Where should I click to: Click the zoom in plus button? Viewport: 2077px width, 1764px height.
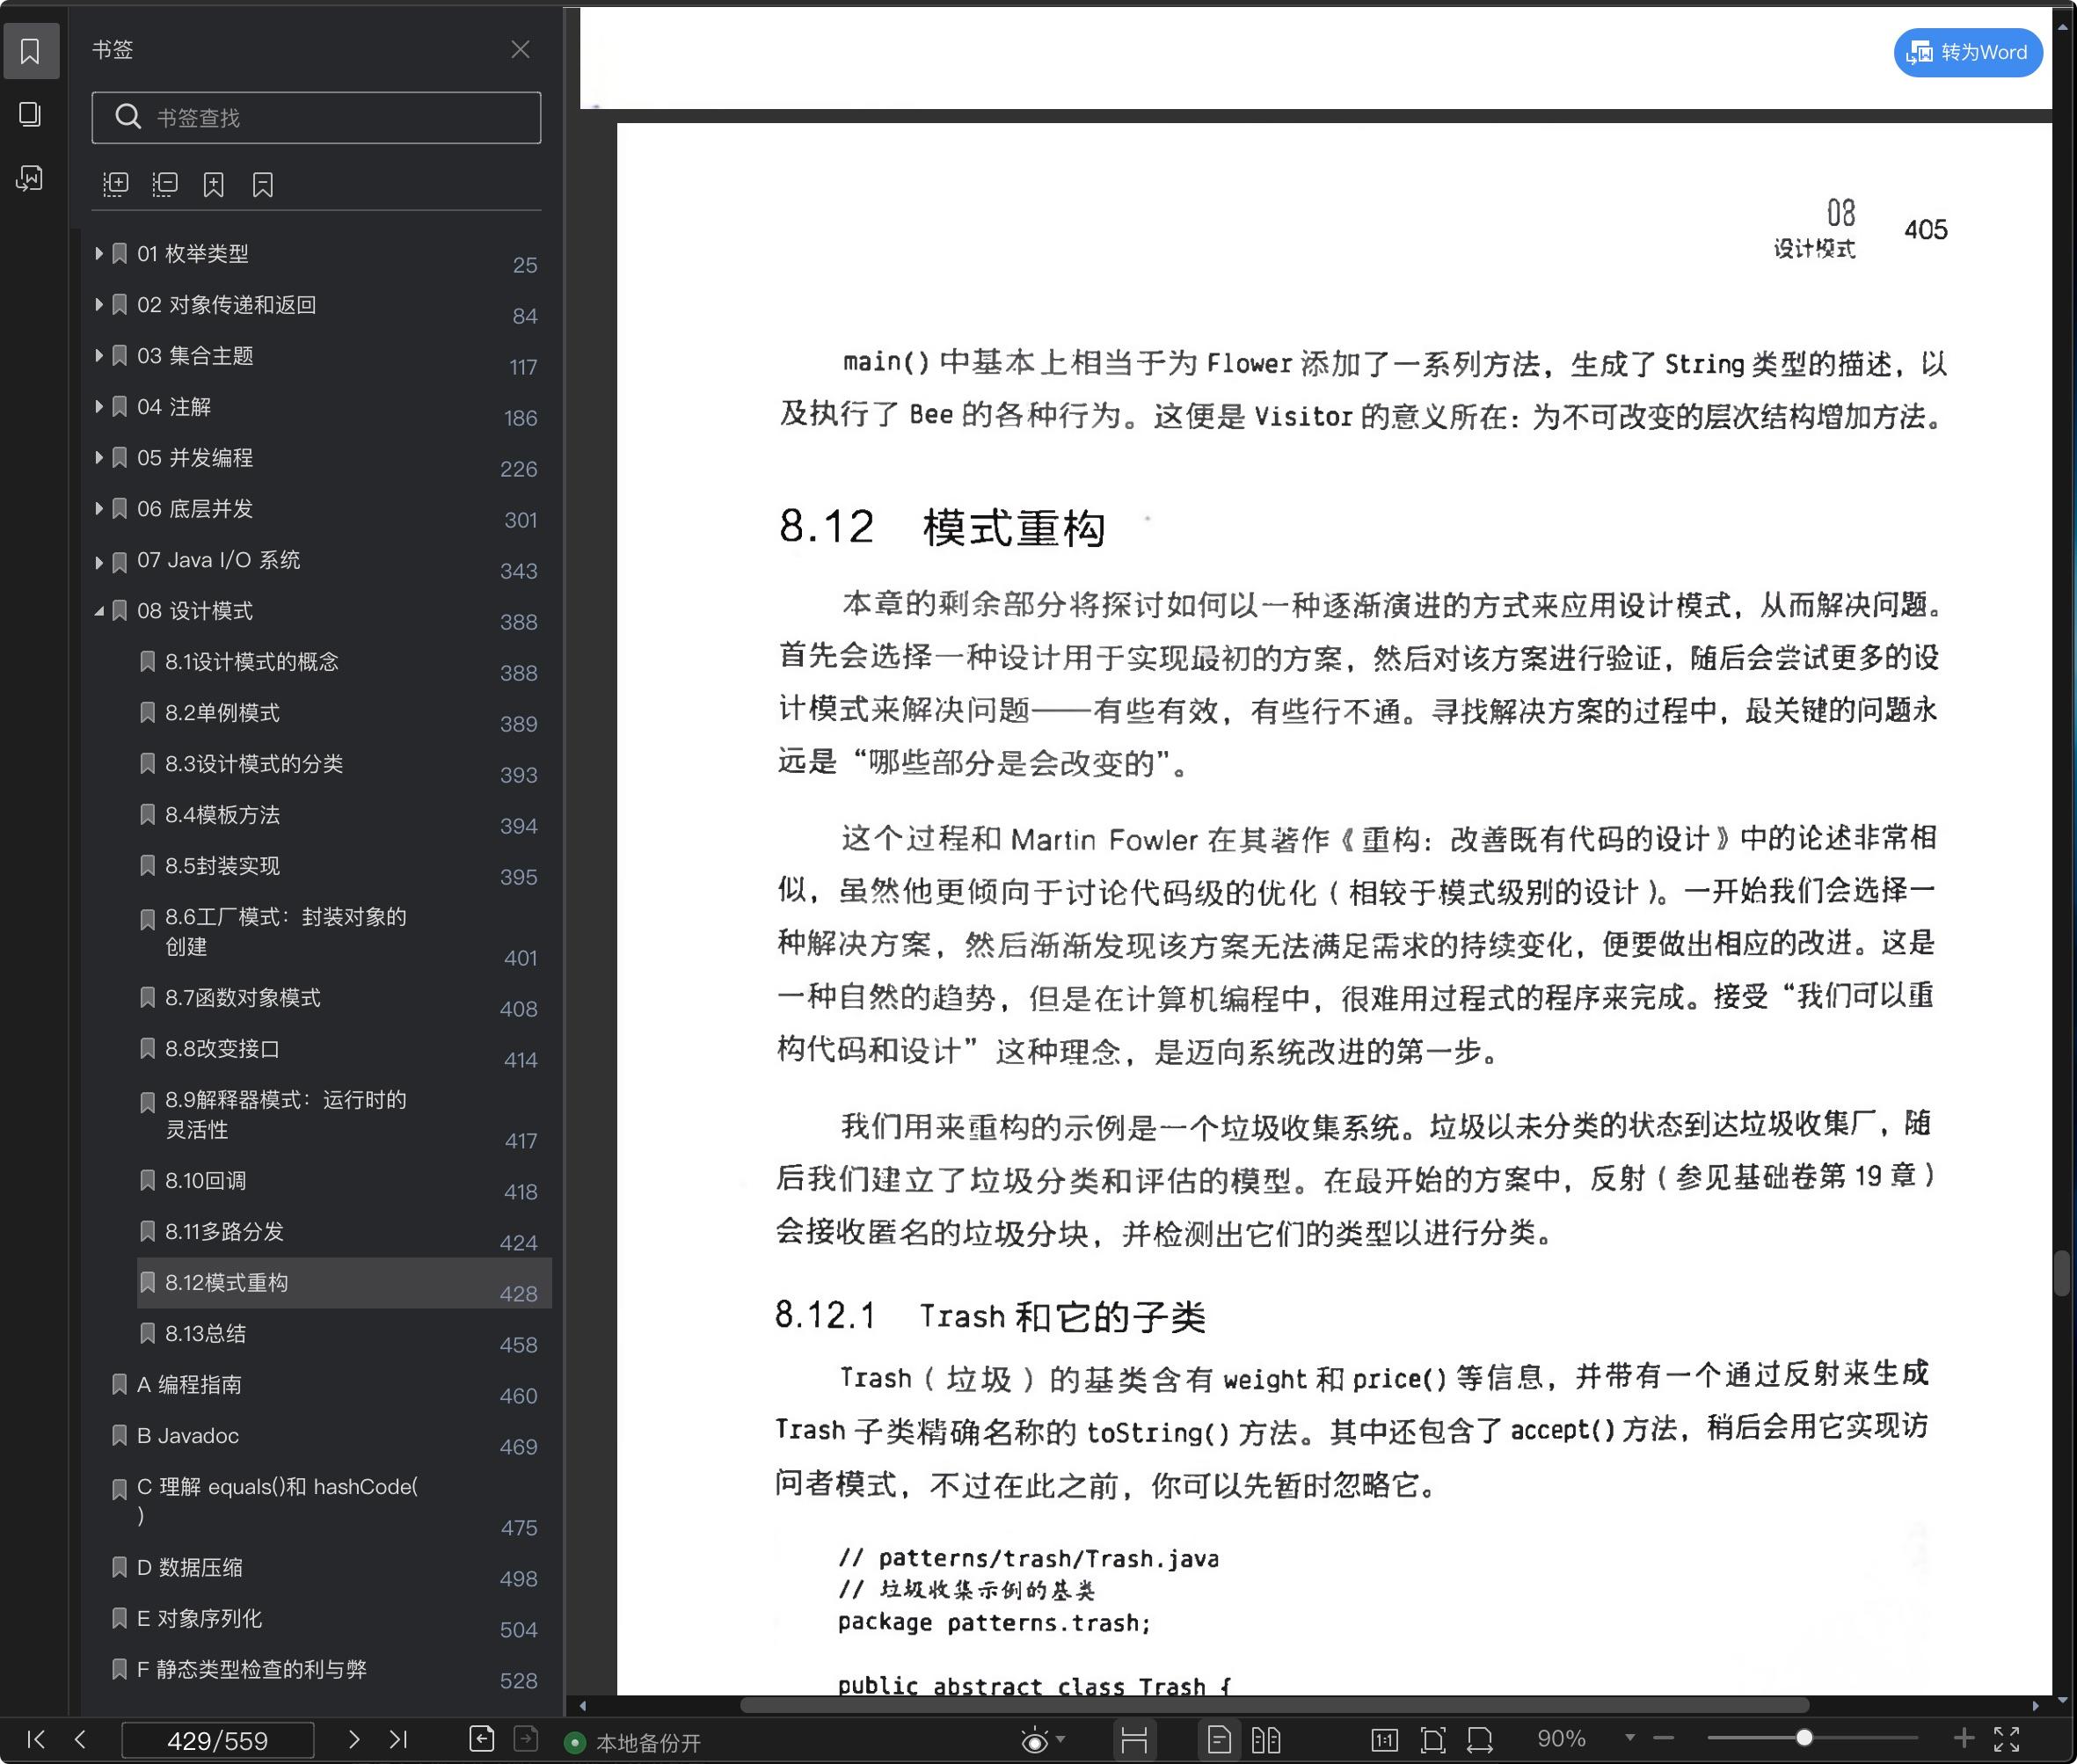pyautogui.click(x=1963, y=1738)
